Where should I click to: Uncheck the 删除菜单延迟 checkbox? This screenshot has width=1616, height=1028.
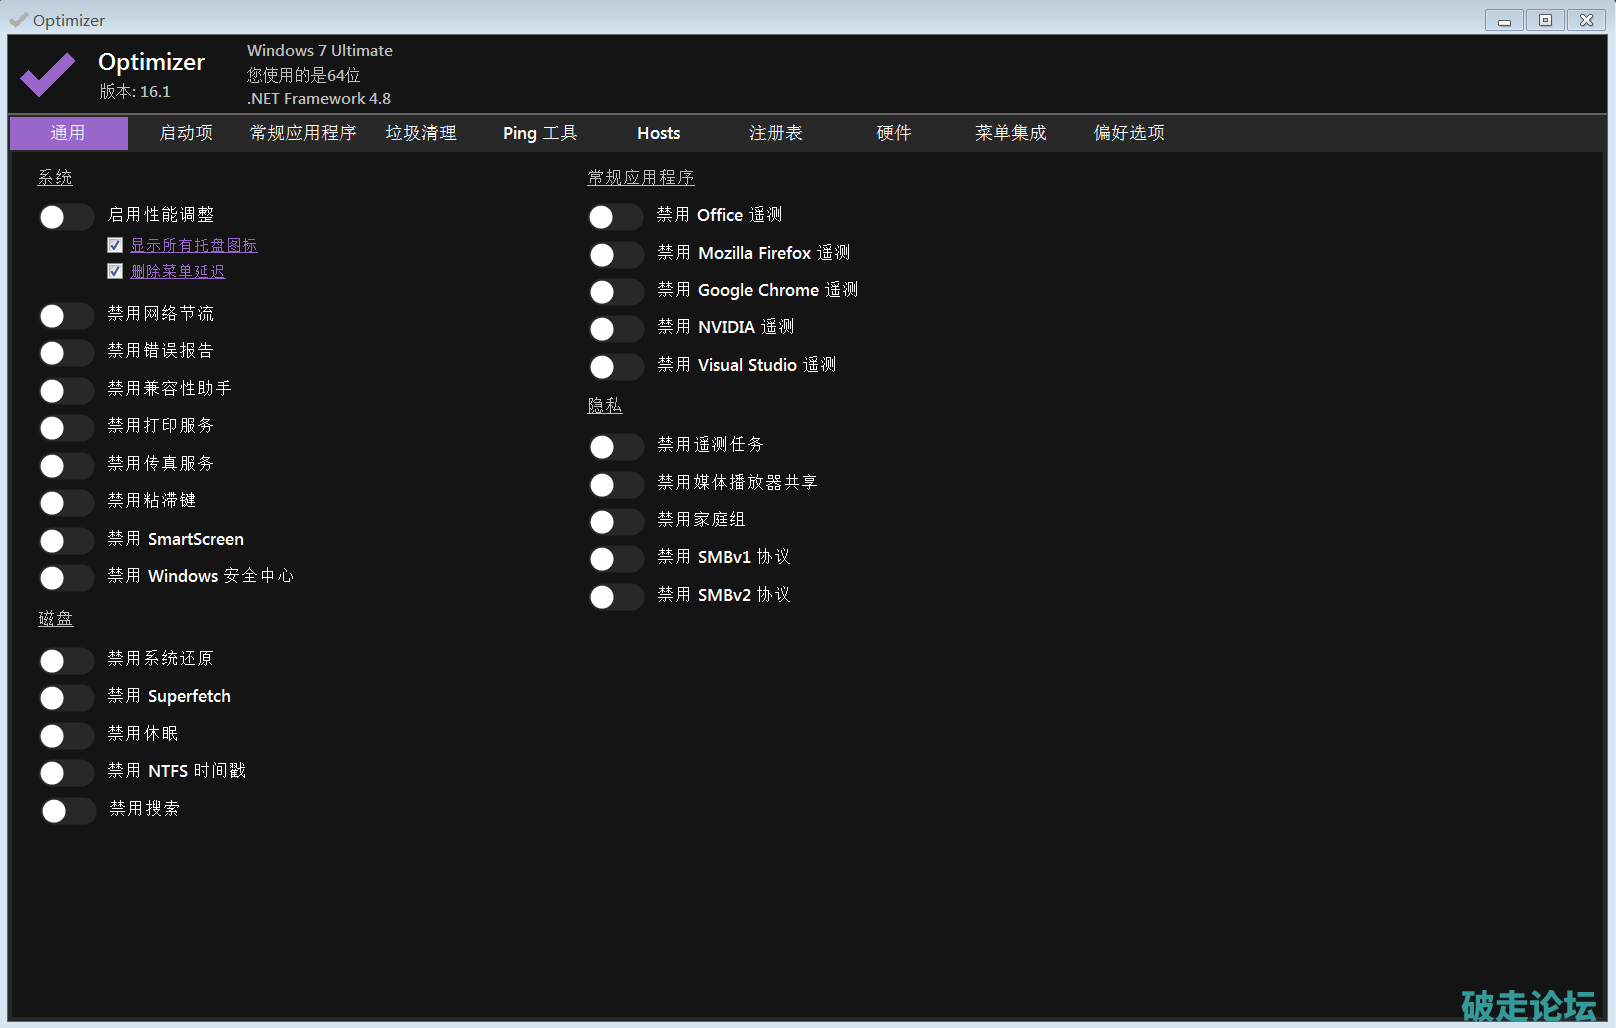[115, 271]
